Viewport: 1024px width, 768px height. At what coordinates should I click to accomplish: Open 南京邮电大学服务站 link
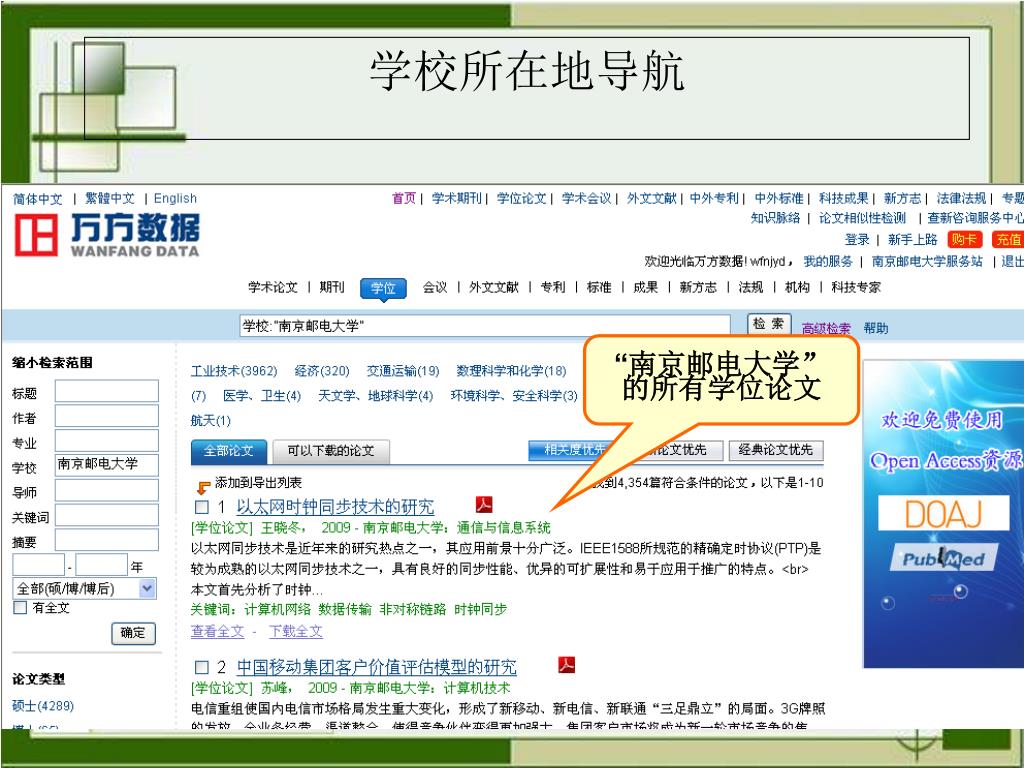[927, 261]
